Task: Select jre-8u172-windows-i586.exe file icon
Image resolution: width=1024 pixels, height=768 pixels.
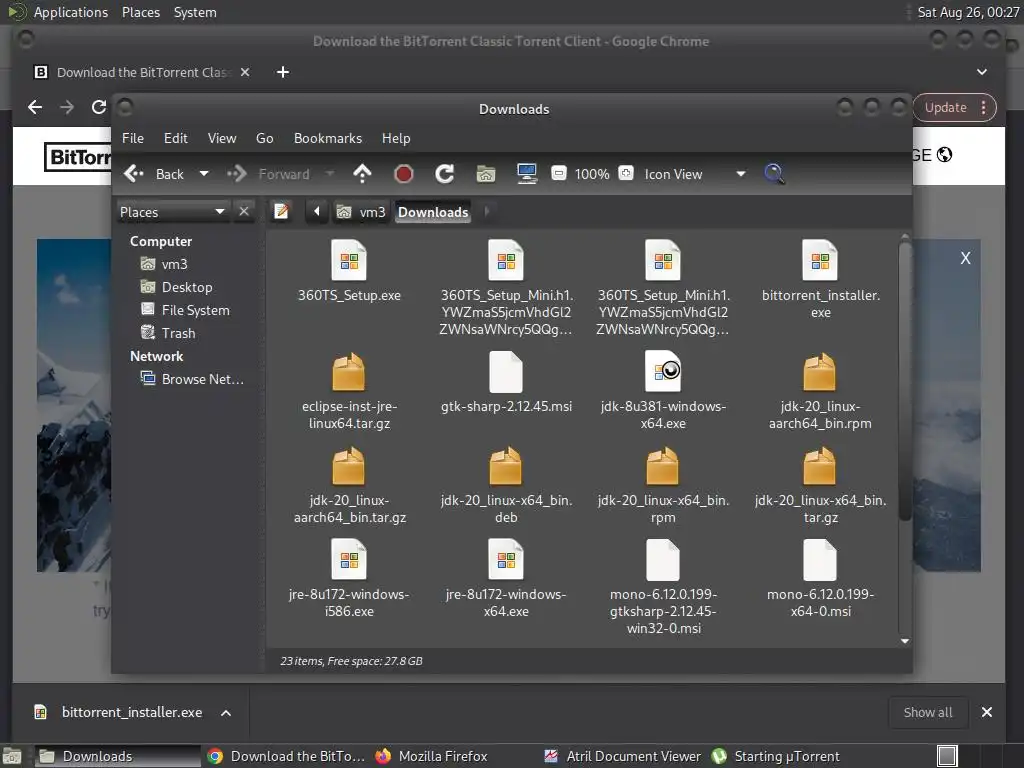Action: pyautogui.click(x=349, y=560)
